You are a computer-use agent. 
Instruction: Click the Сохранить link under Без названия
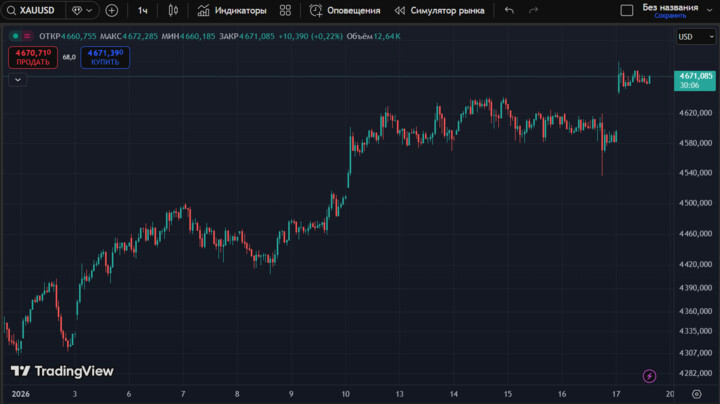pyautogui.click(x=670, y=16)
